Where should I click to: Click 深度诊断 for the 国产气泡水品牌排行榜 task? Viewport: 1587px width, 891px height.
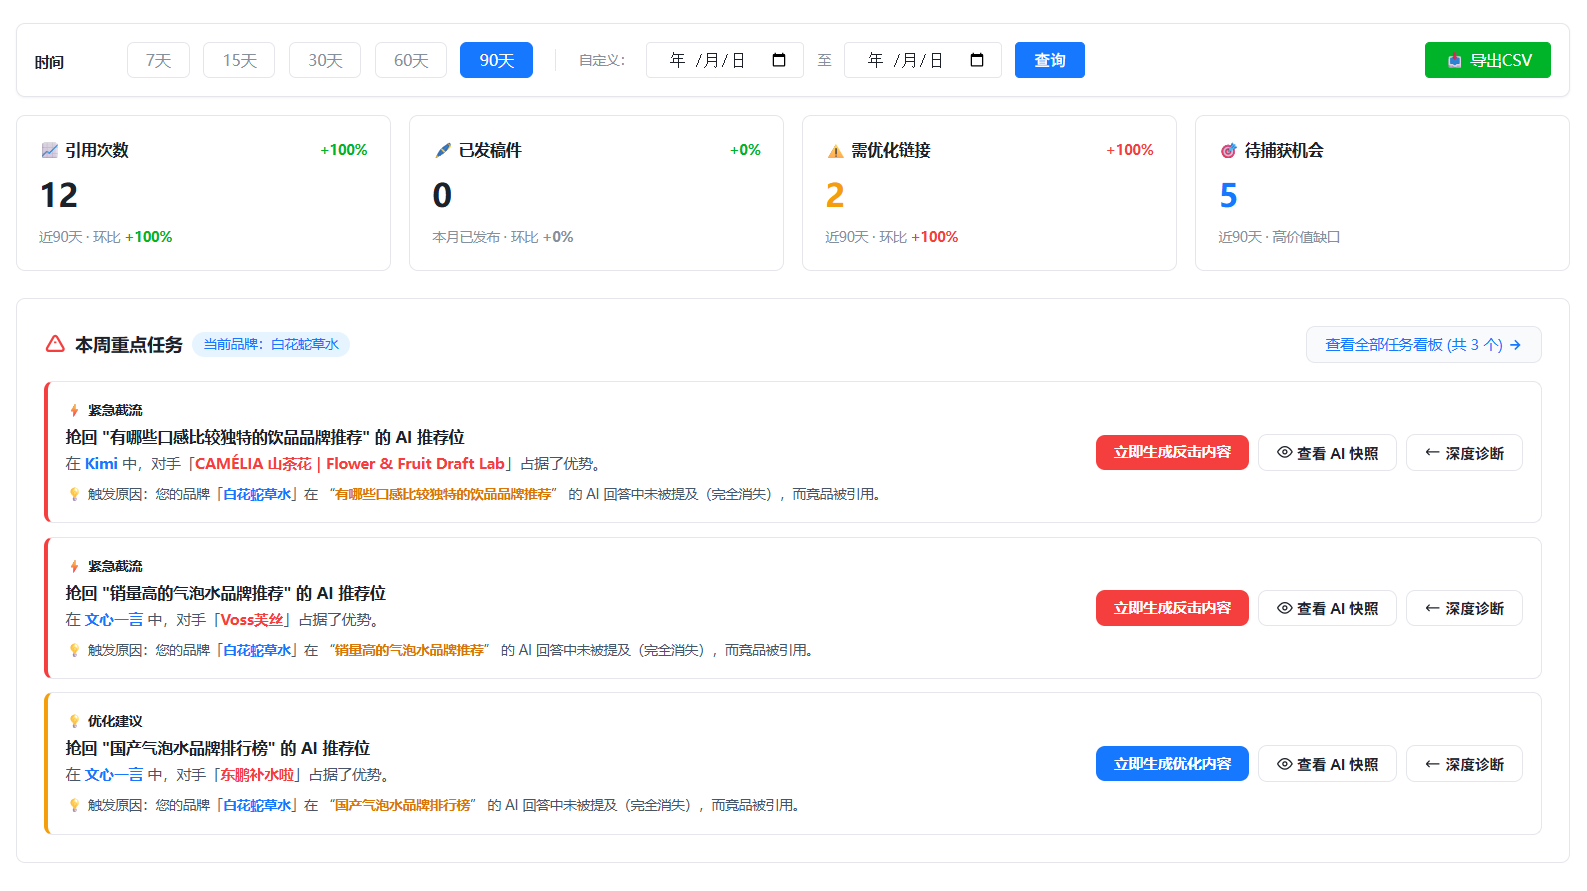tap(1464, 764)
